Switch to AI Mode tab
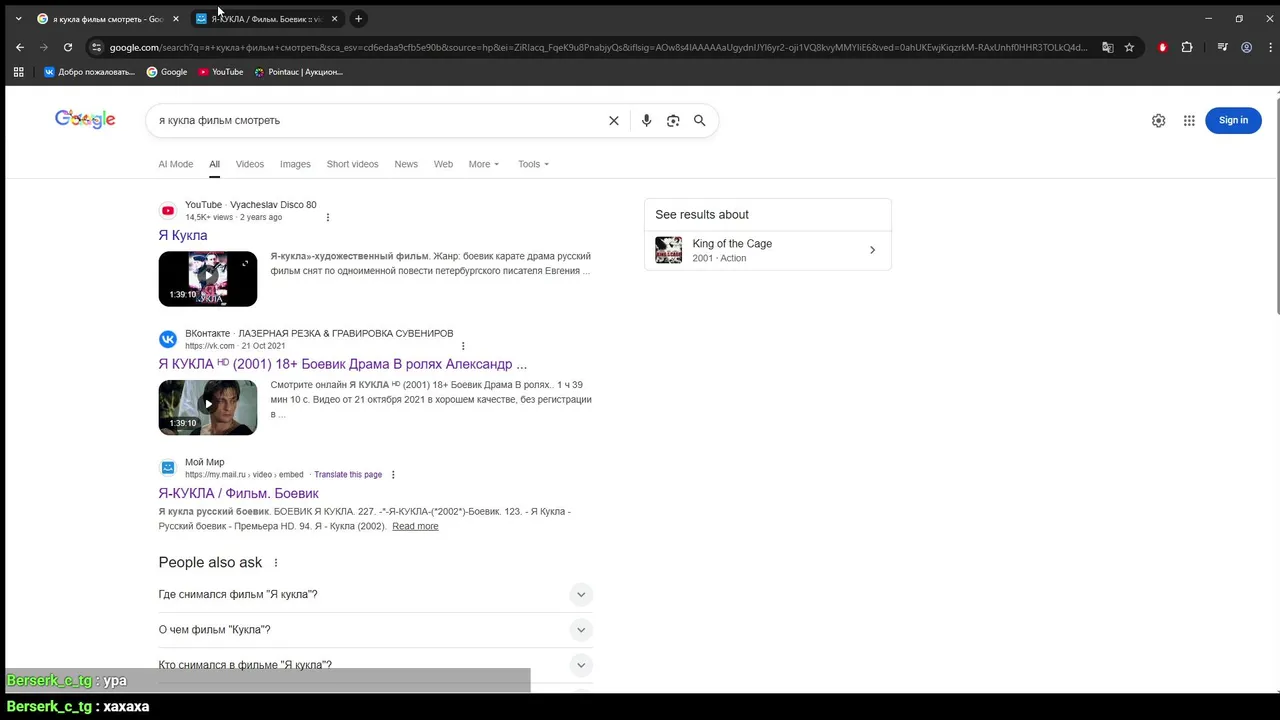The image size is (1280, 720). [x=175, y=164]
